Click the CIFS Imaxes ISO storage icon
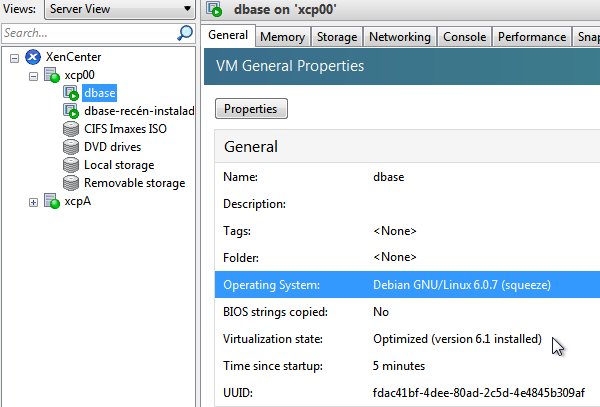Image resolution: width=600 pixels, height=407 pixels. click(71, 129)
